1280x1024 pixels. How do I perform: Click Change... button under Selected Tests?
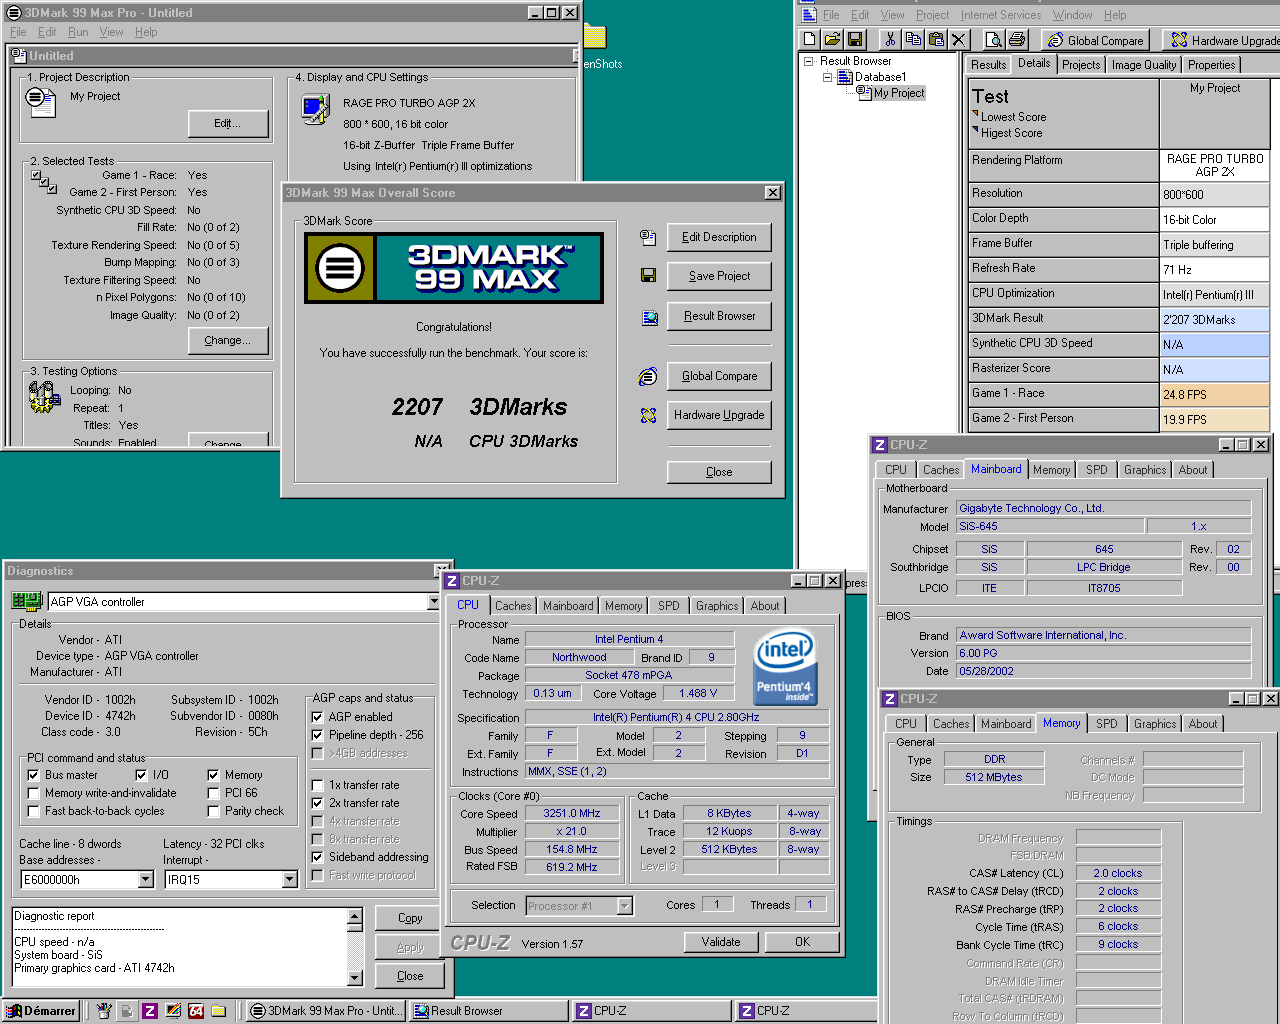pyautogui.click(x=228, y=340)
